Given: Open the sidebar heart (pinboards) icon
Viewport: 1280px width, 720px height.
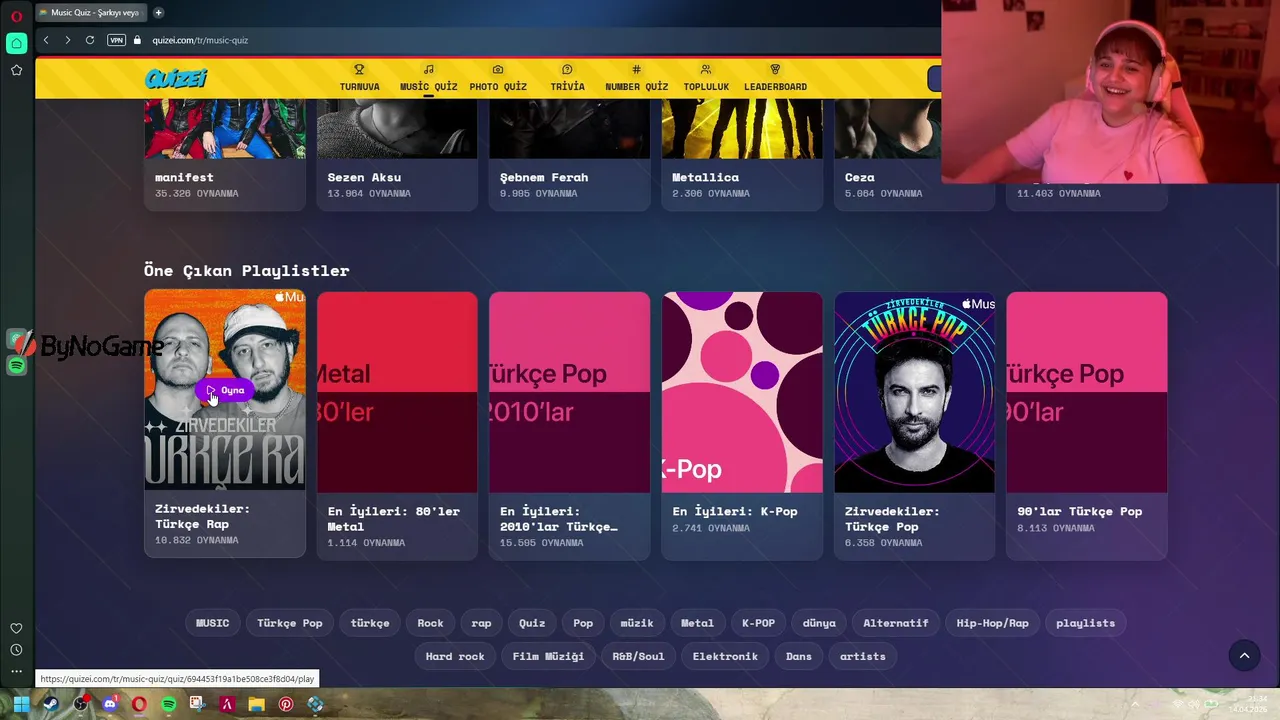Looking at the screenshot, I should click(16, 628).
